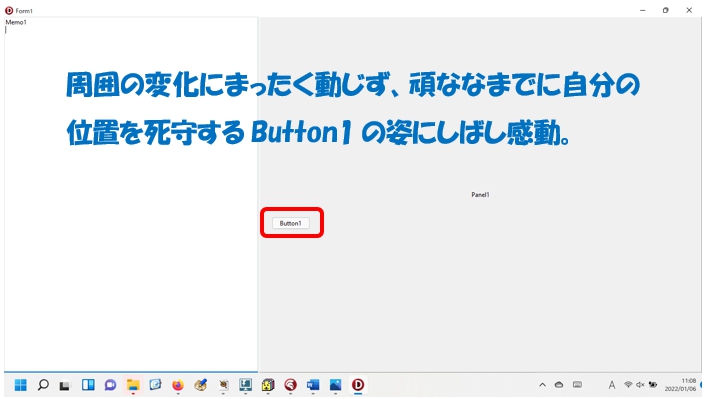Image resolution: width=705 pixels, height=399 pixels.
Task: Open the Wi-Fi network tray icon
Action: (628, 385)
